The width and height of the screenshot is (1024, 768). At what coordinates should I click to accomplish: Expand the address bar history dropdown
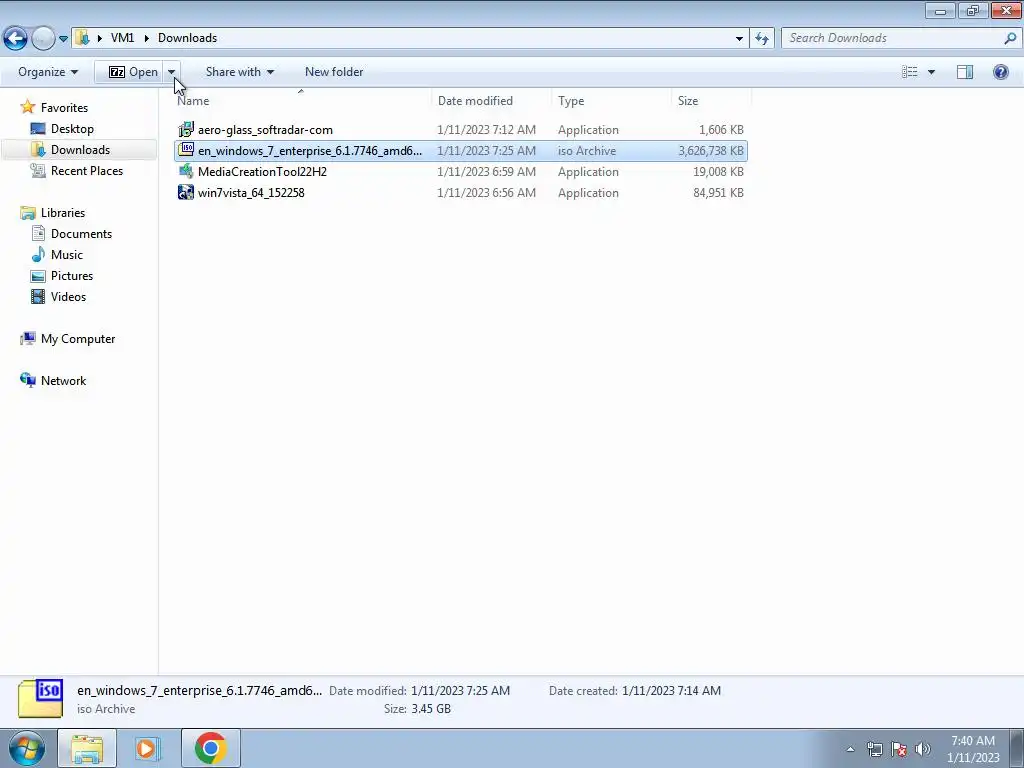[x=739, y=39]
